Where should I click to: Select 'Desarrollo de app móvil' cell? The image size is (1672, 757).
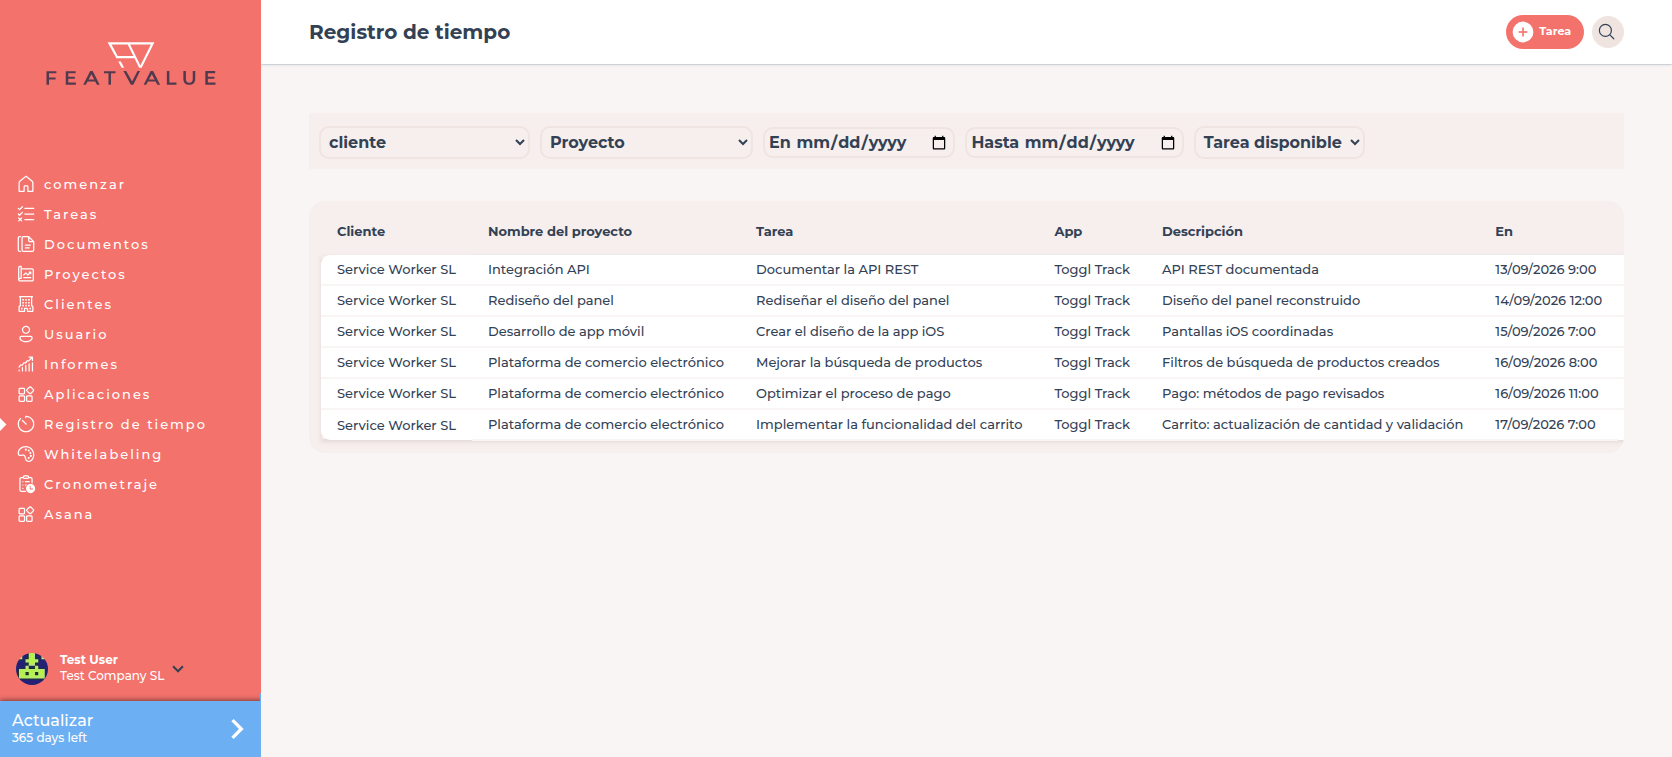point(566,331)
